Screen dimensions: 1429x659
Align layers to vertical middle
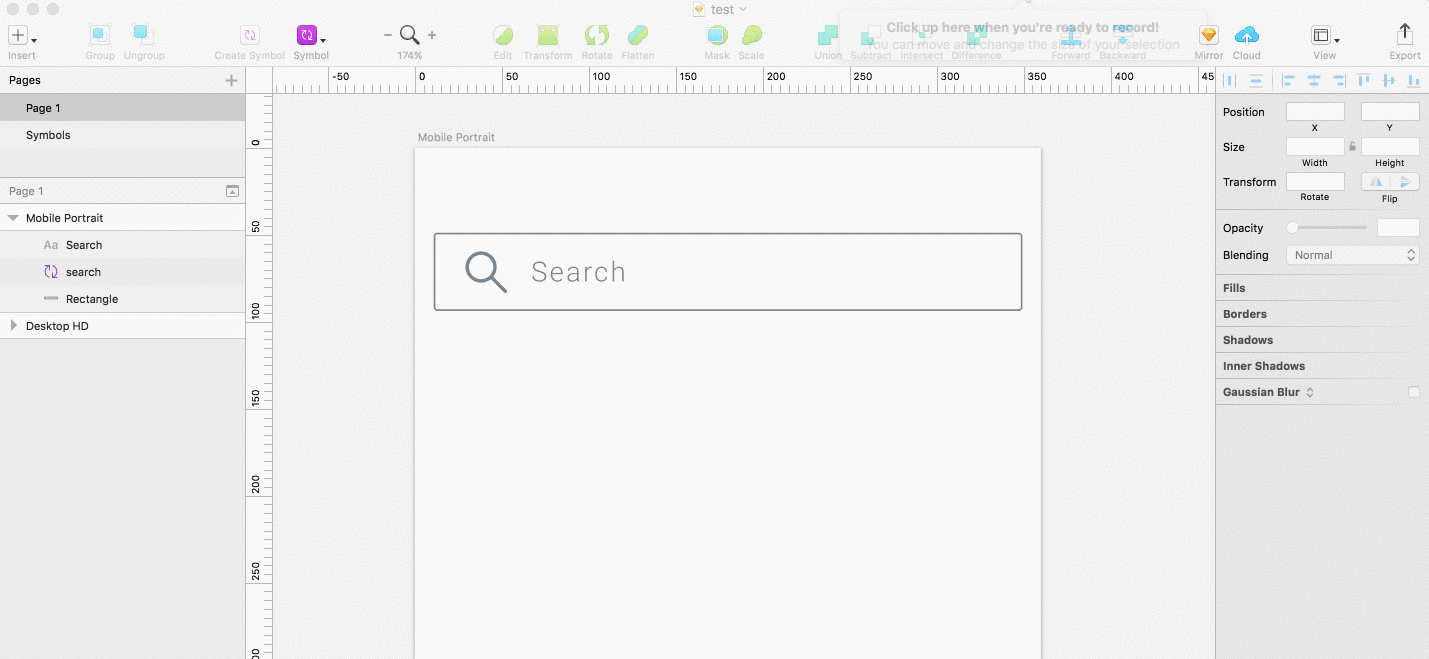[1389, 80]
